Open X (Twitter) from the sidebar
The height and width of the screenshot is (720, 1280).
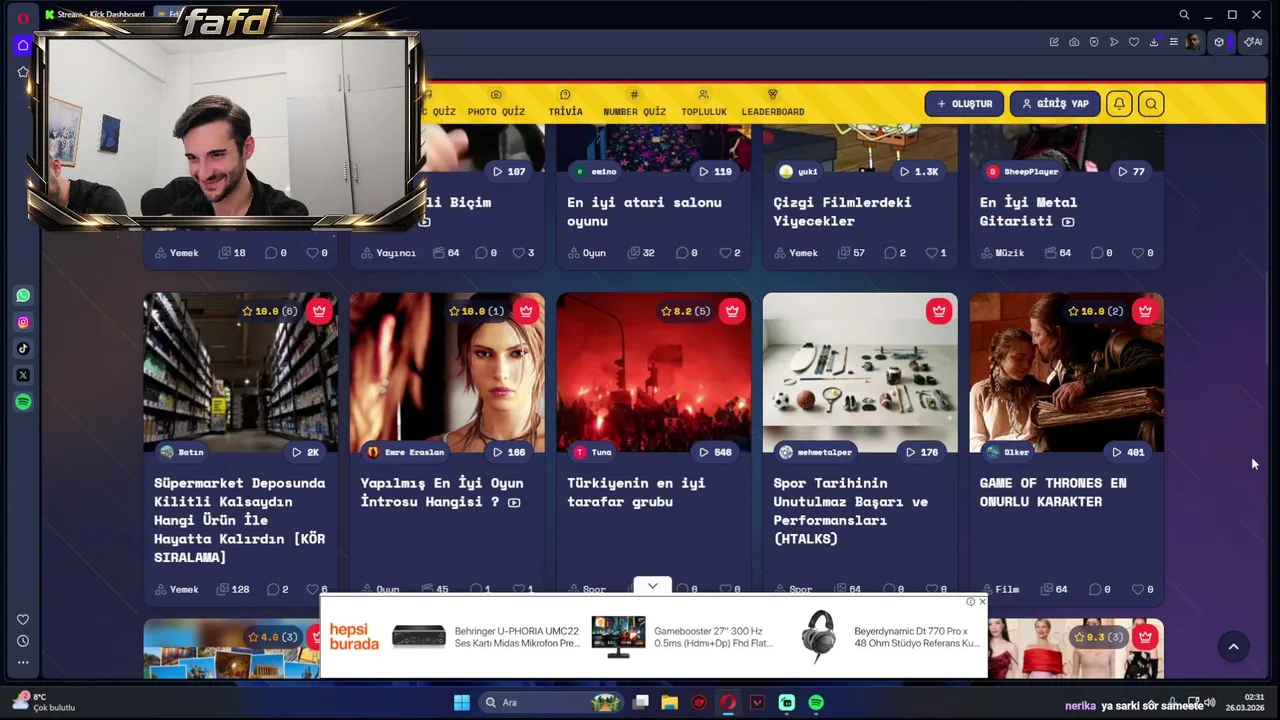(23, 375)
